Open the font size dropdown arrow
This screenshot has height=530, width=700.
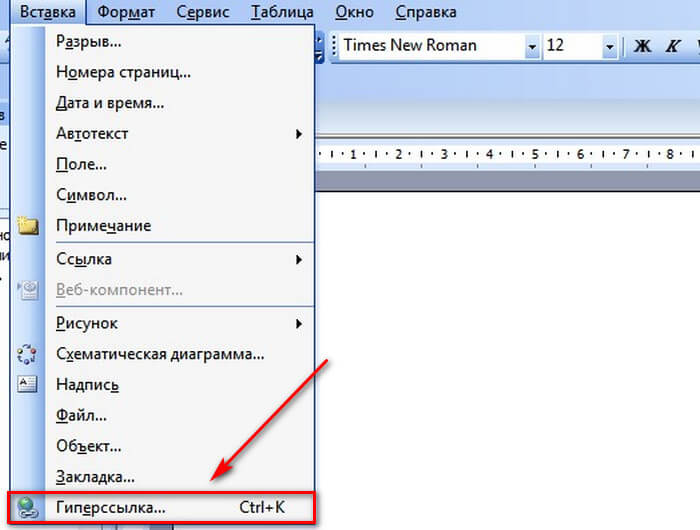pyautogui.click(x=609, y=46)
